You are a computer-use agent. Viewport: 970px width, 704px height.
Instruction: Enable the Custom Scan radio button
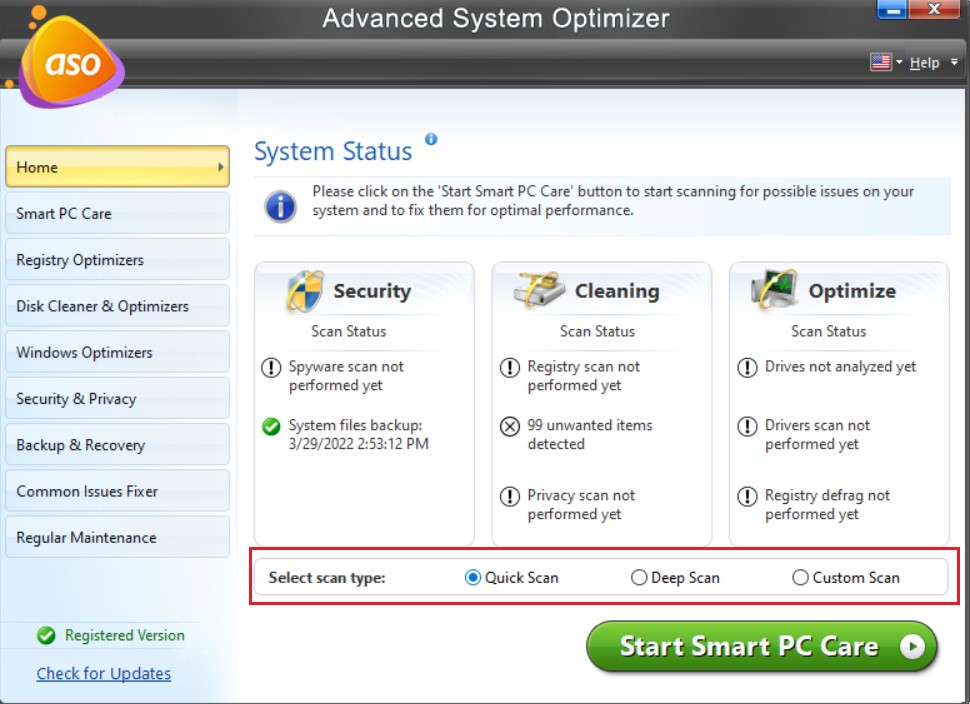tap(800, 578)
